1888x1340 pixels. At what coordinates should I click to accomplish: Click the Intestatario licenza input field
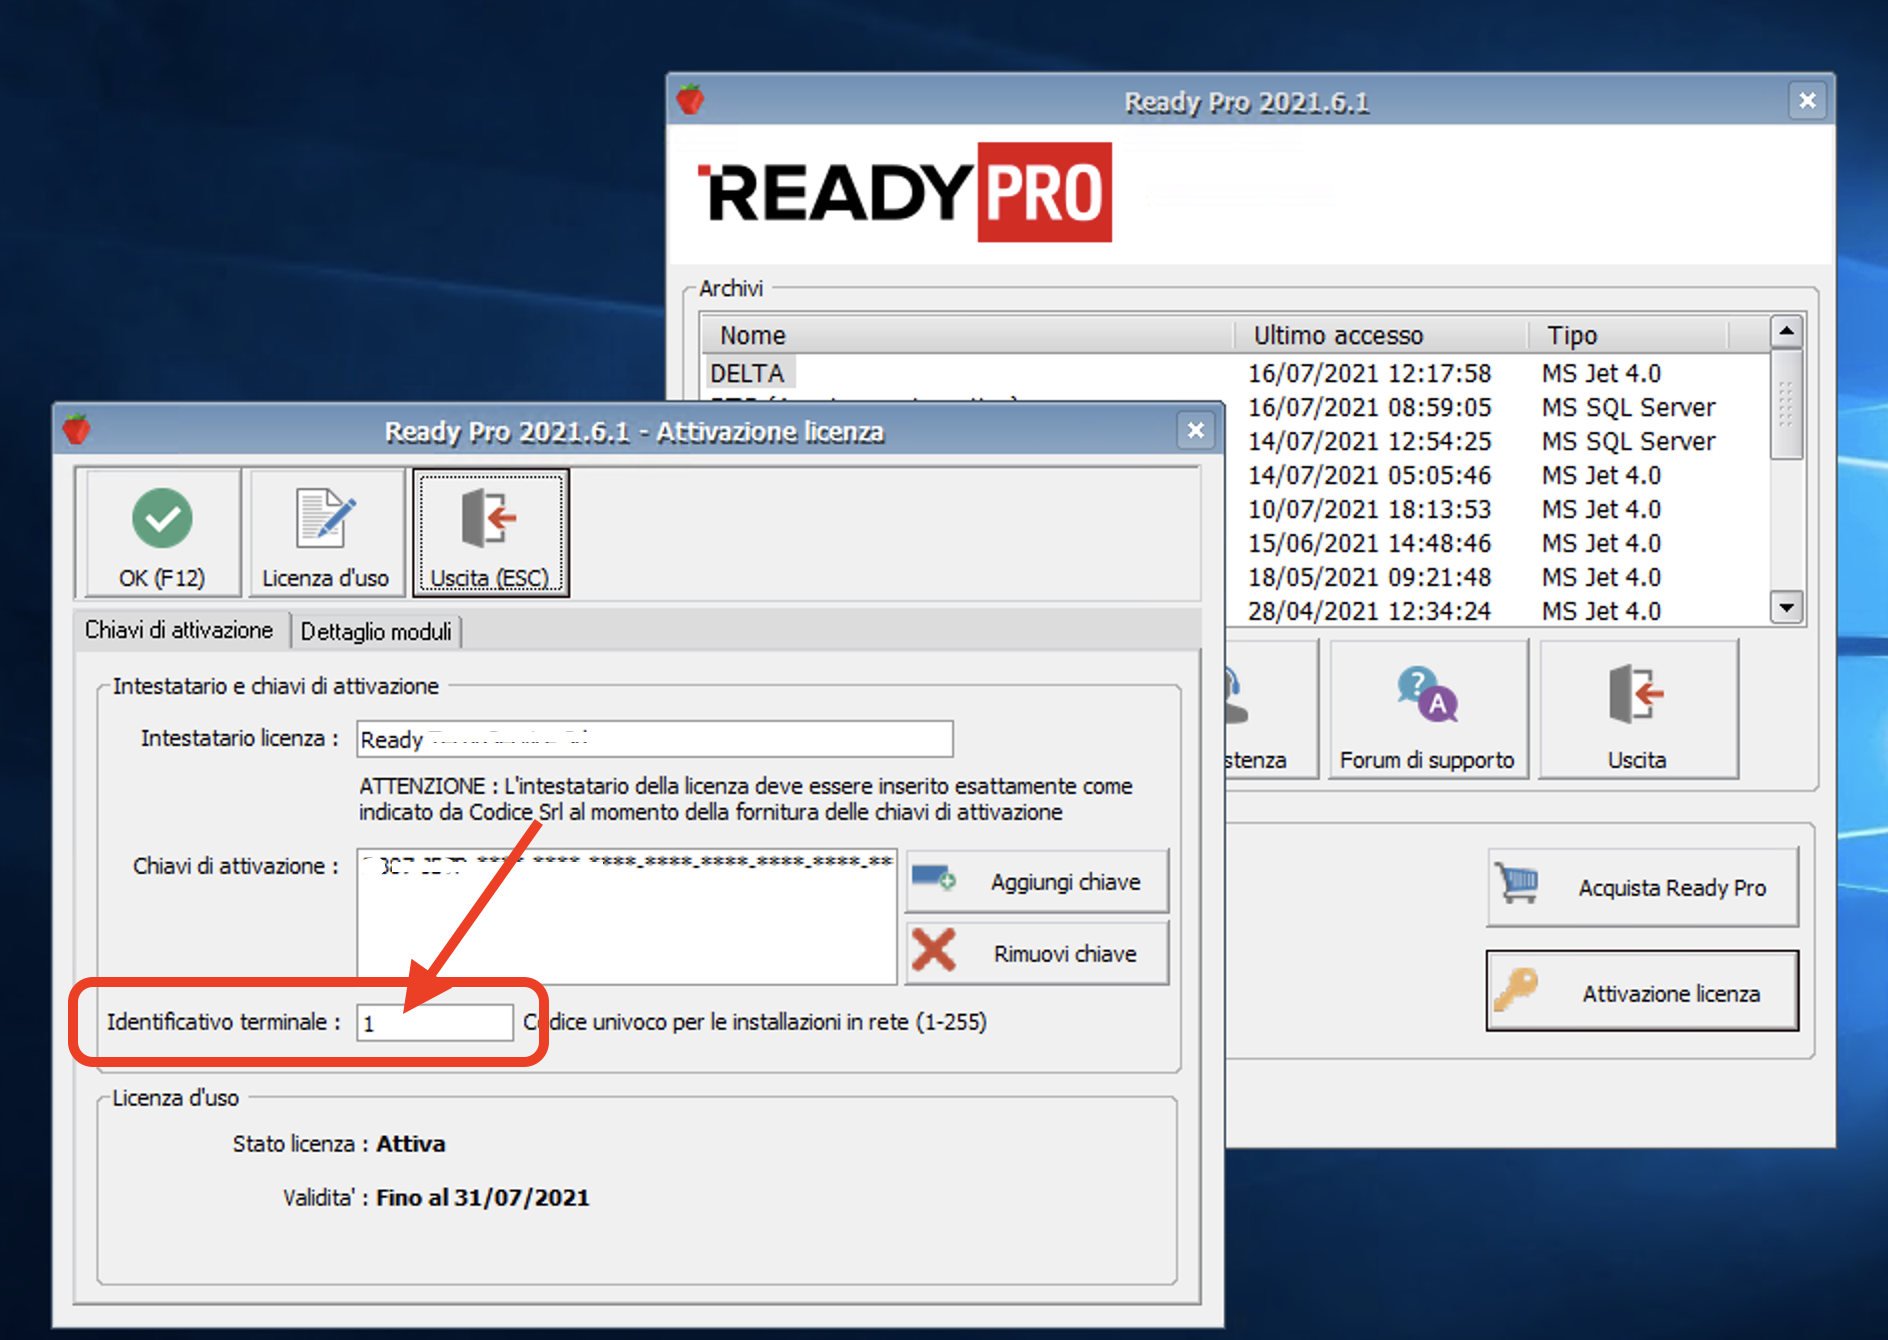tap(655, 739)
